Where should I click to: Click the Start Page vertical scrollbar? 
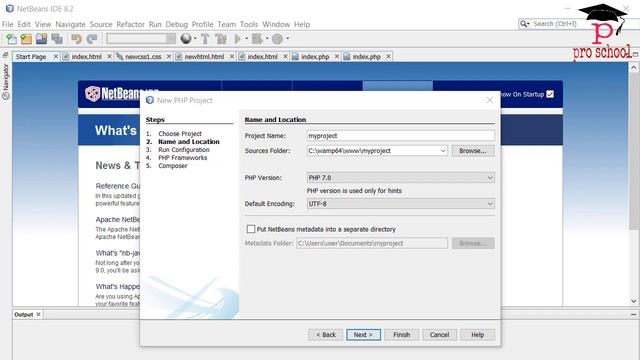tap(633, 151)
